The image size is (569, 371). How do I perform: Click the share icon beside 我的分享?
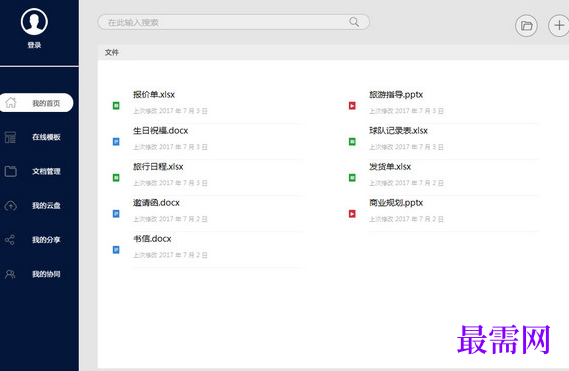click(10, 240)
